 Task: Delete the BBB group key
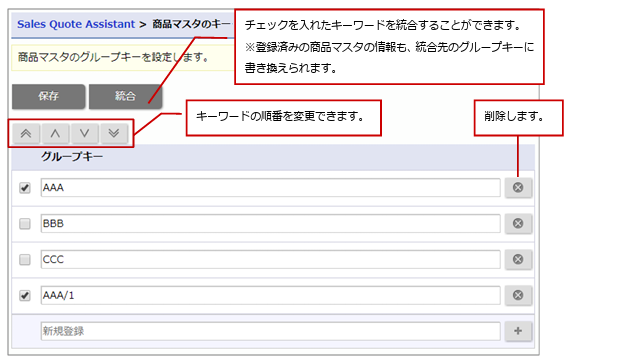click(x=518, y=224)
